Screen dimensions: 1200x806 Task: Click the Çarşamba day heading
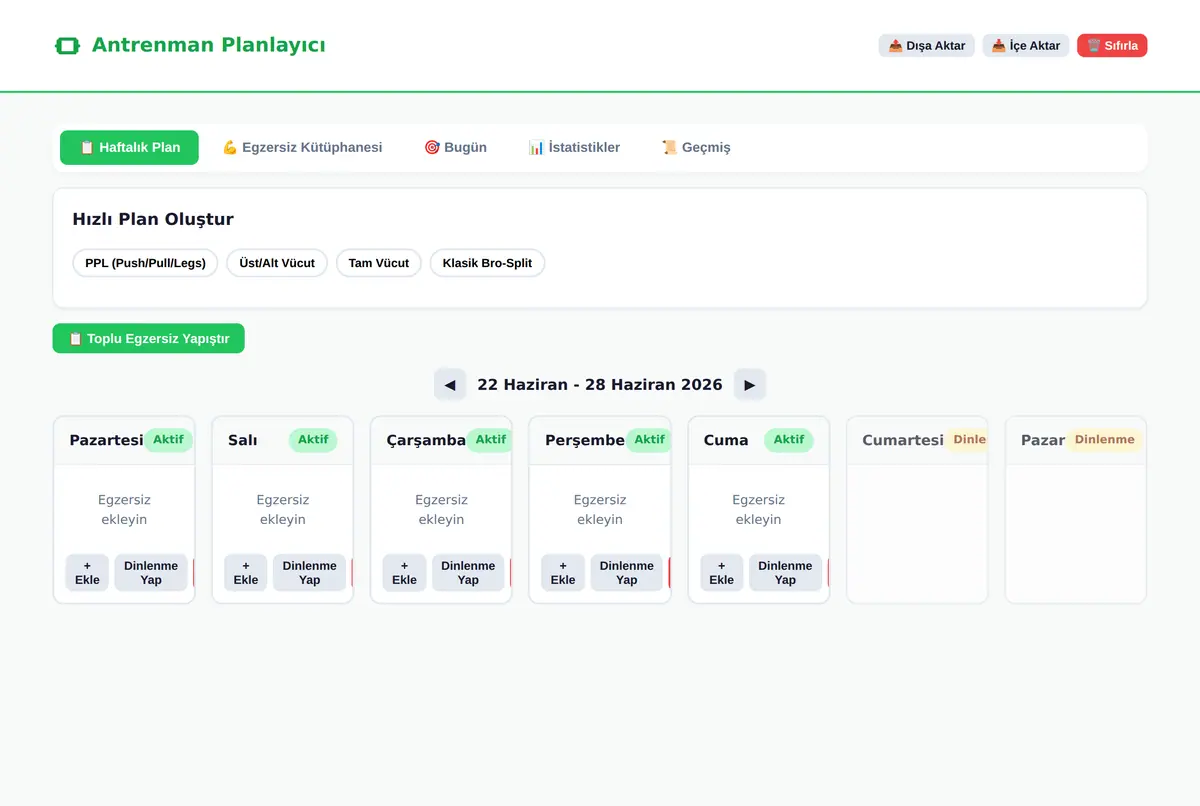[426, 440]
